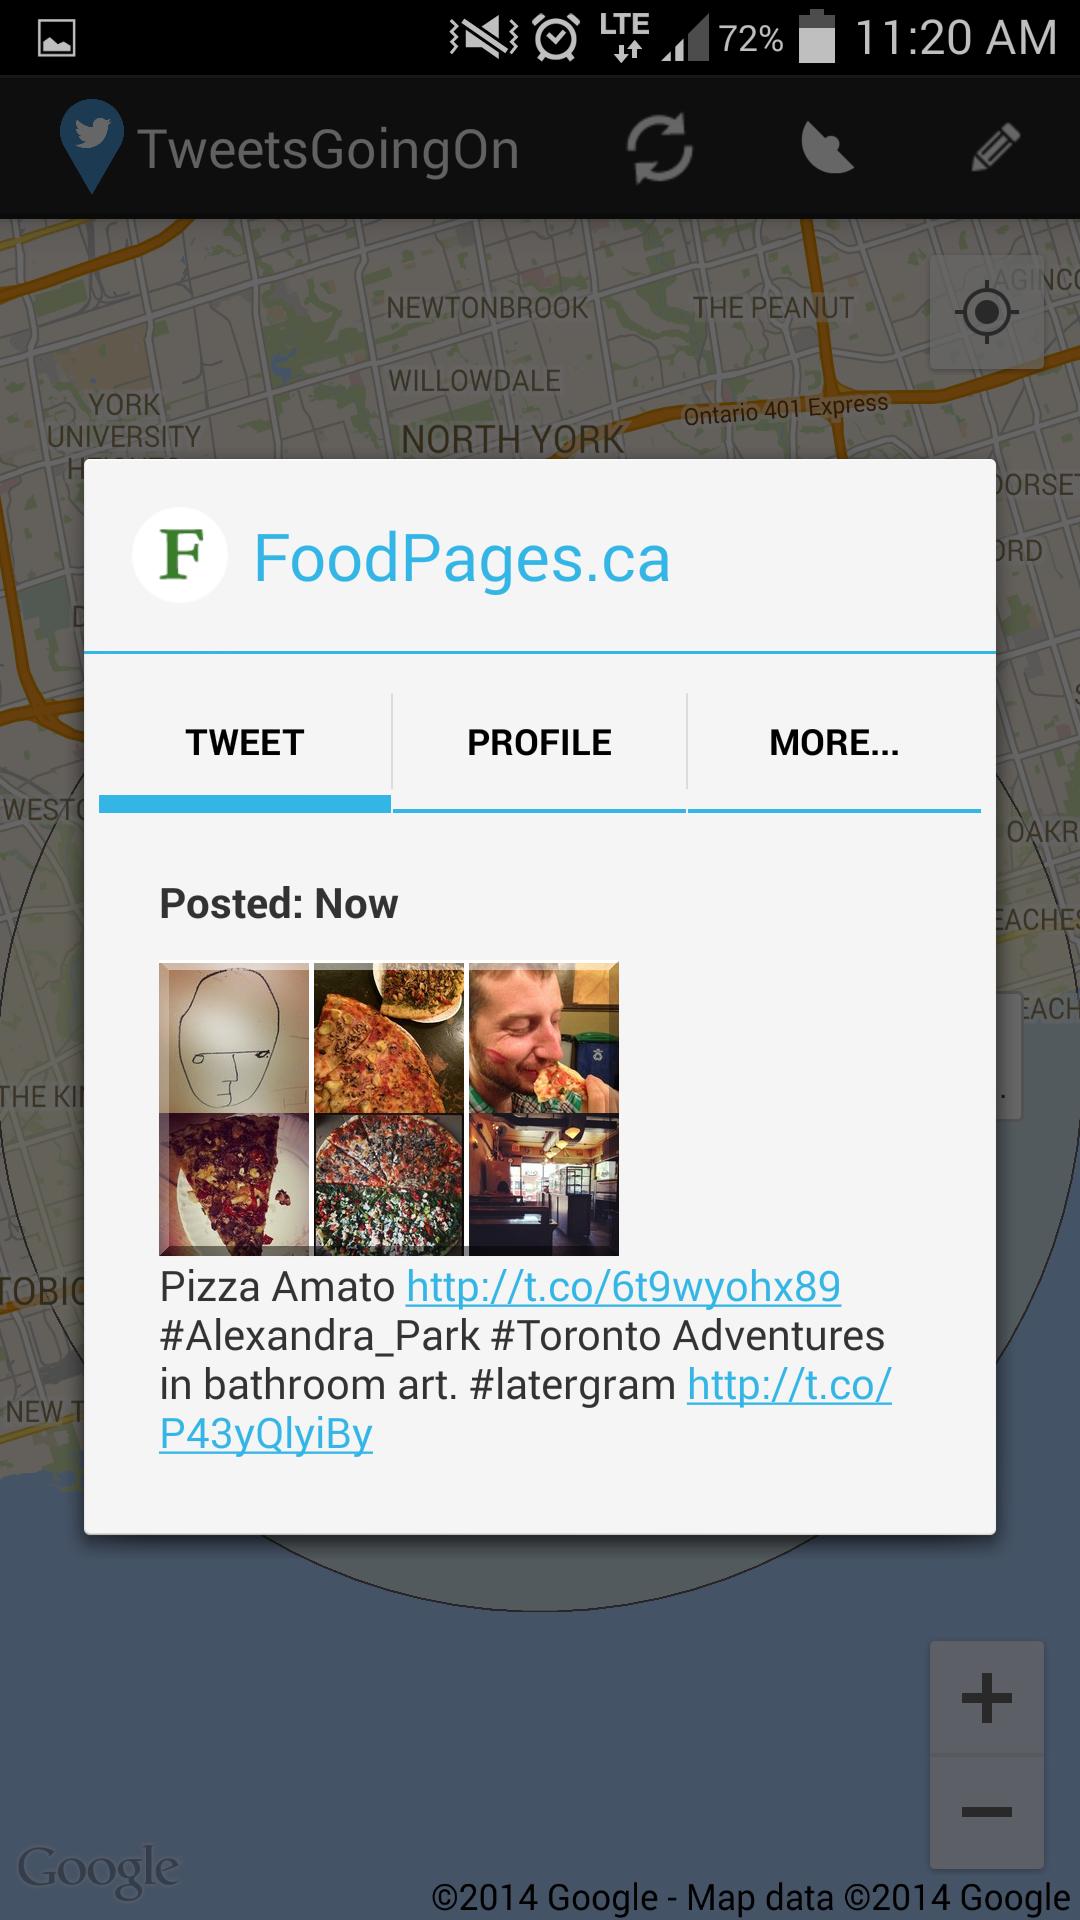Open the link ending in P43yQlyiBy

266,1434
